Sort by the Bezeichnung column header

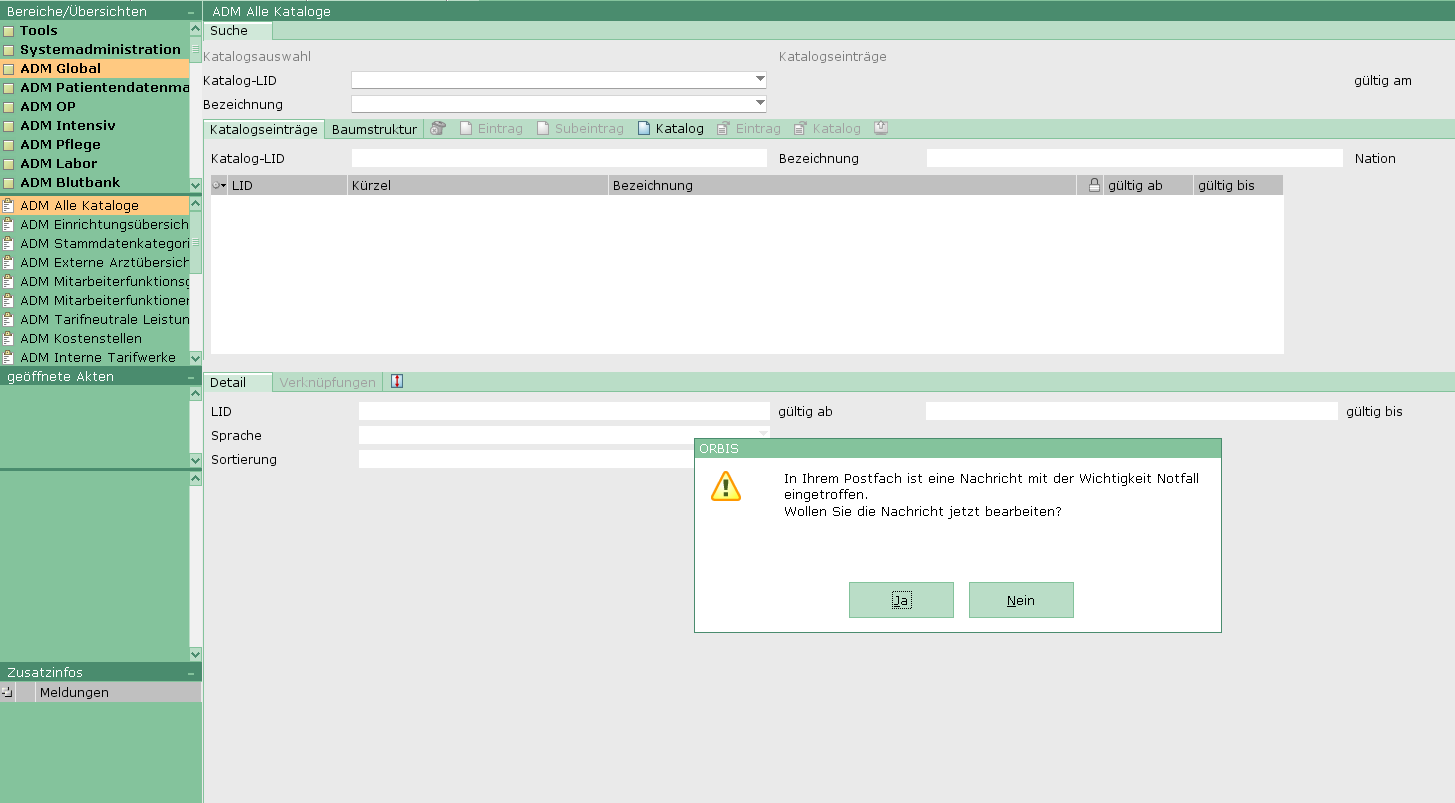point(843,185)
